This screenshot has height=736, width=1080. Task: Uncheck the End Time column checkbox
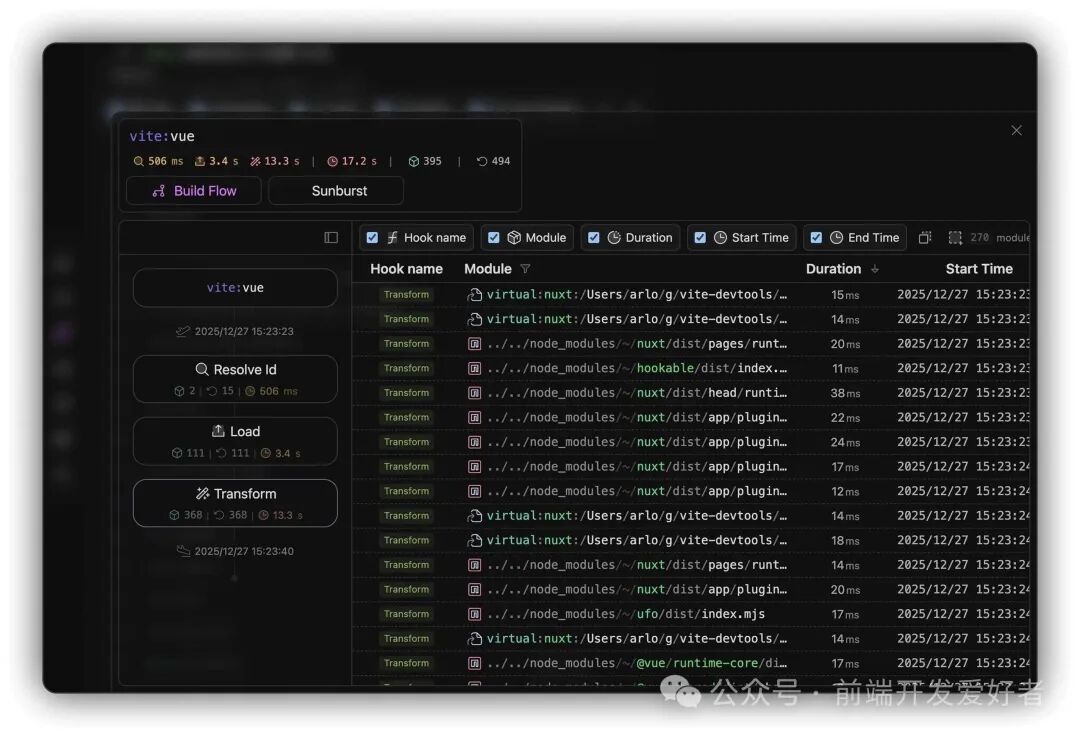pos(816,237)
